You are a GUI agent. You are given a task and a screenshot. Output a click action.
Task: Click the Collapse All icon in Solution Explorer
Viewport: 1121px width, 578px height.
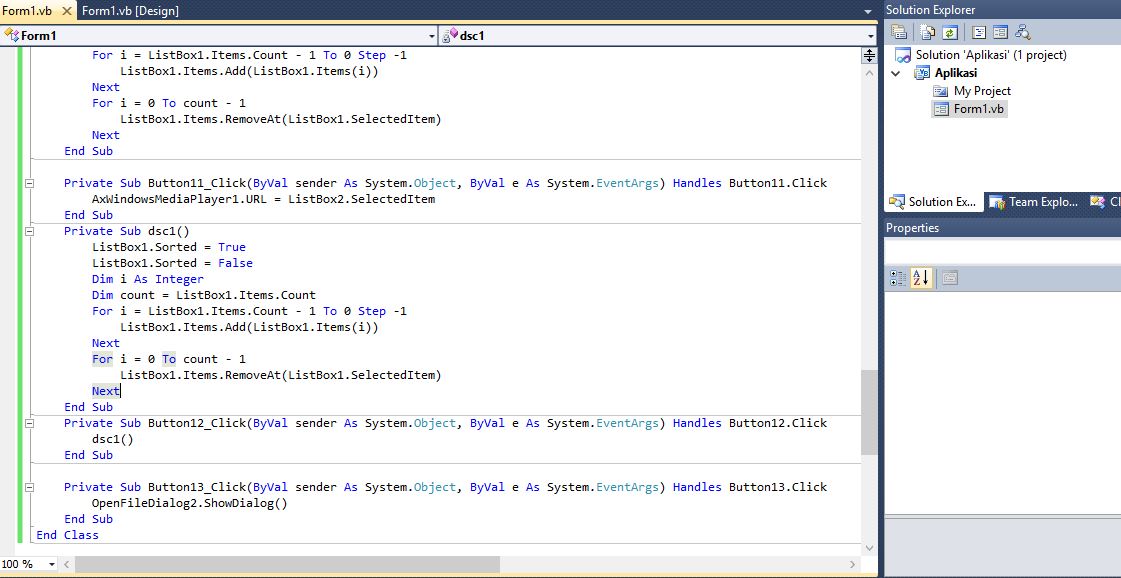coord(896,32)
